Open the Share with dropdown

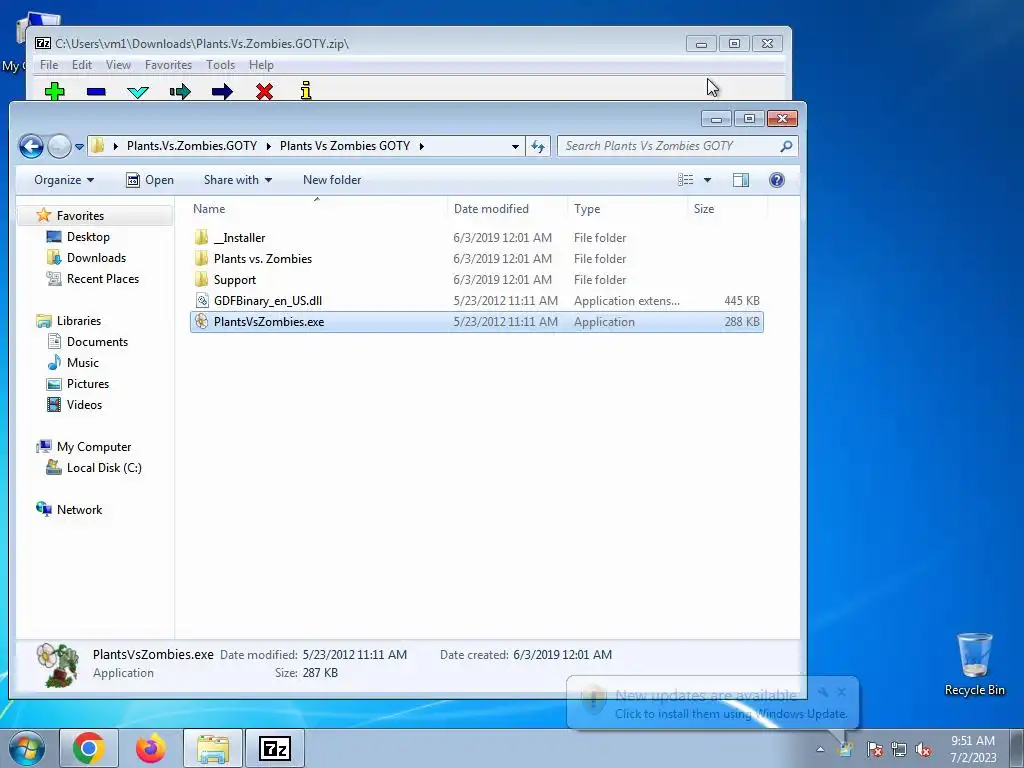[238, 180]
